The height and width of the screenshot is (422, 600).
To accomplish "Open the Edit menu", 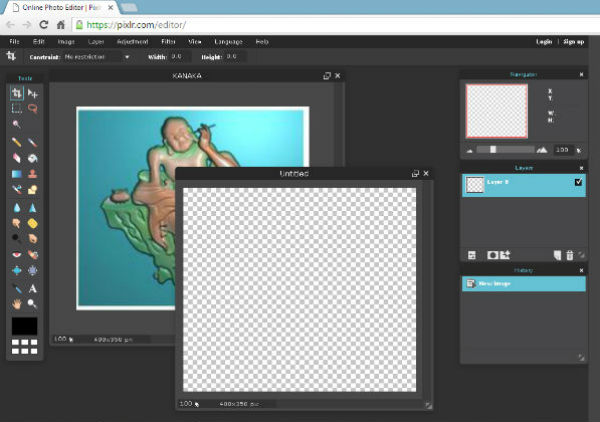I will 39,42.
